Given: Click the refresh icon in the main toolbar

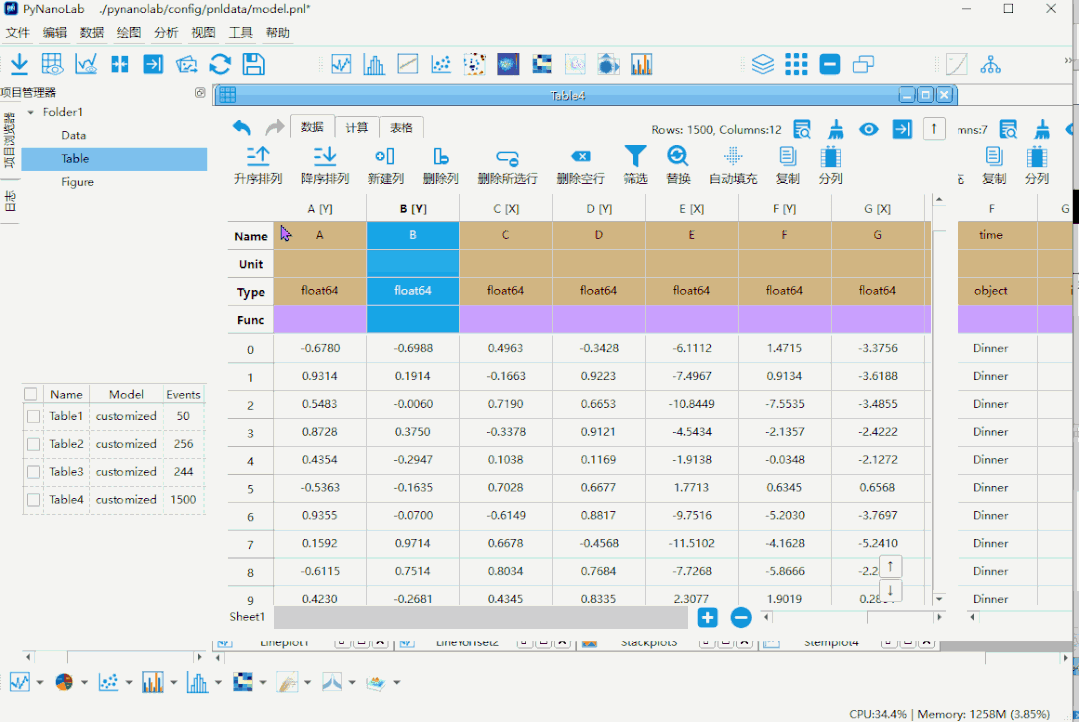Looking at the screenshot, I should 220,64.
